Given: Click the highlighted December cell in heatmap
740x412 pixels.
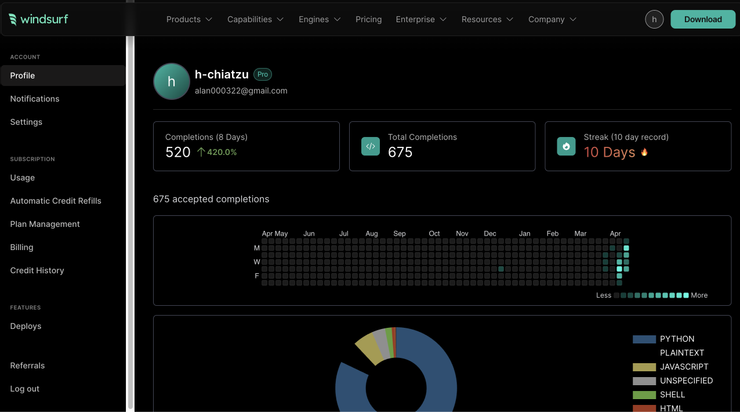Looking at the screenshot, I should 501,269.
